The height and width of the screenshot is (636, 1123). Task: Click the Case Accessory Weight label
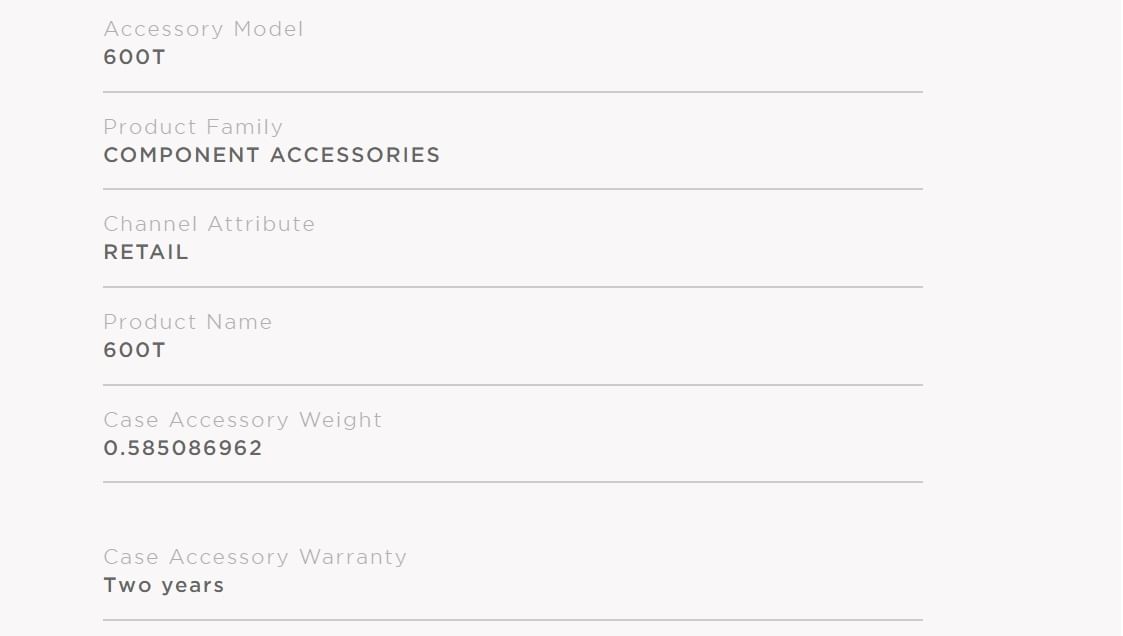(x=243, y=420)
